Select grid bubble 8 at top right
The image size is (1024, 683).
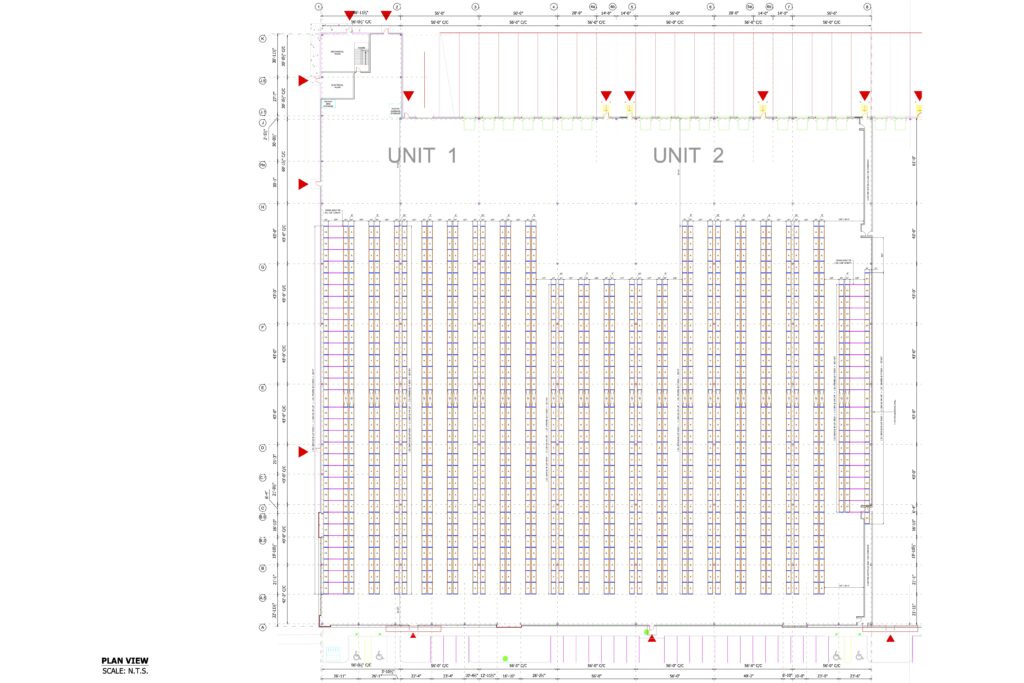(867, 6)
